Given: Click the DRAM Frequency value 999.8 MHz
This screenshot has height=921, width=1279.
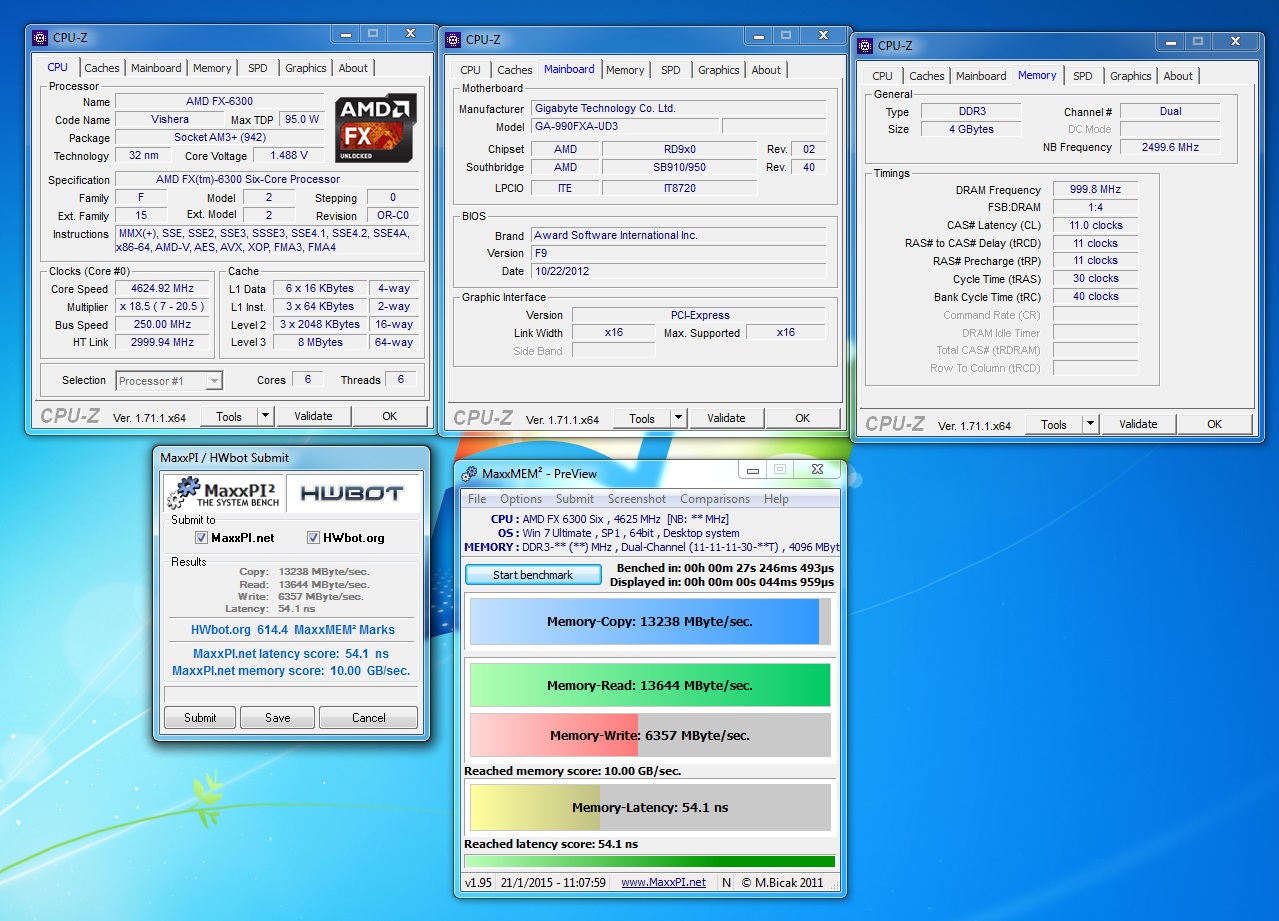Looking at the screenshot, I should [x=1095, y=190].
